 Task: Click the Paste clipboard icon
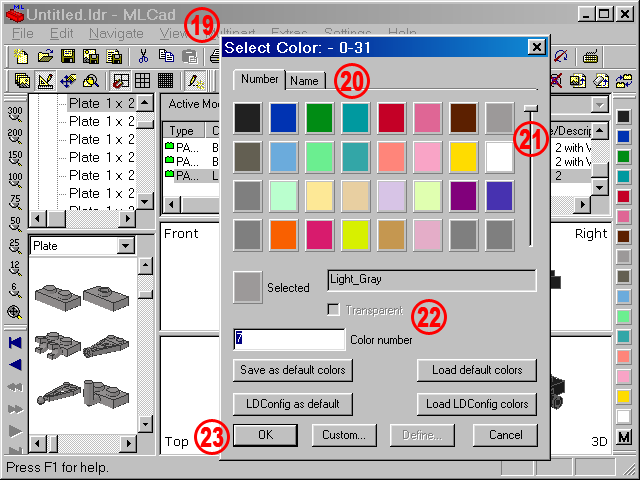tap(190, 56)
